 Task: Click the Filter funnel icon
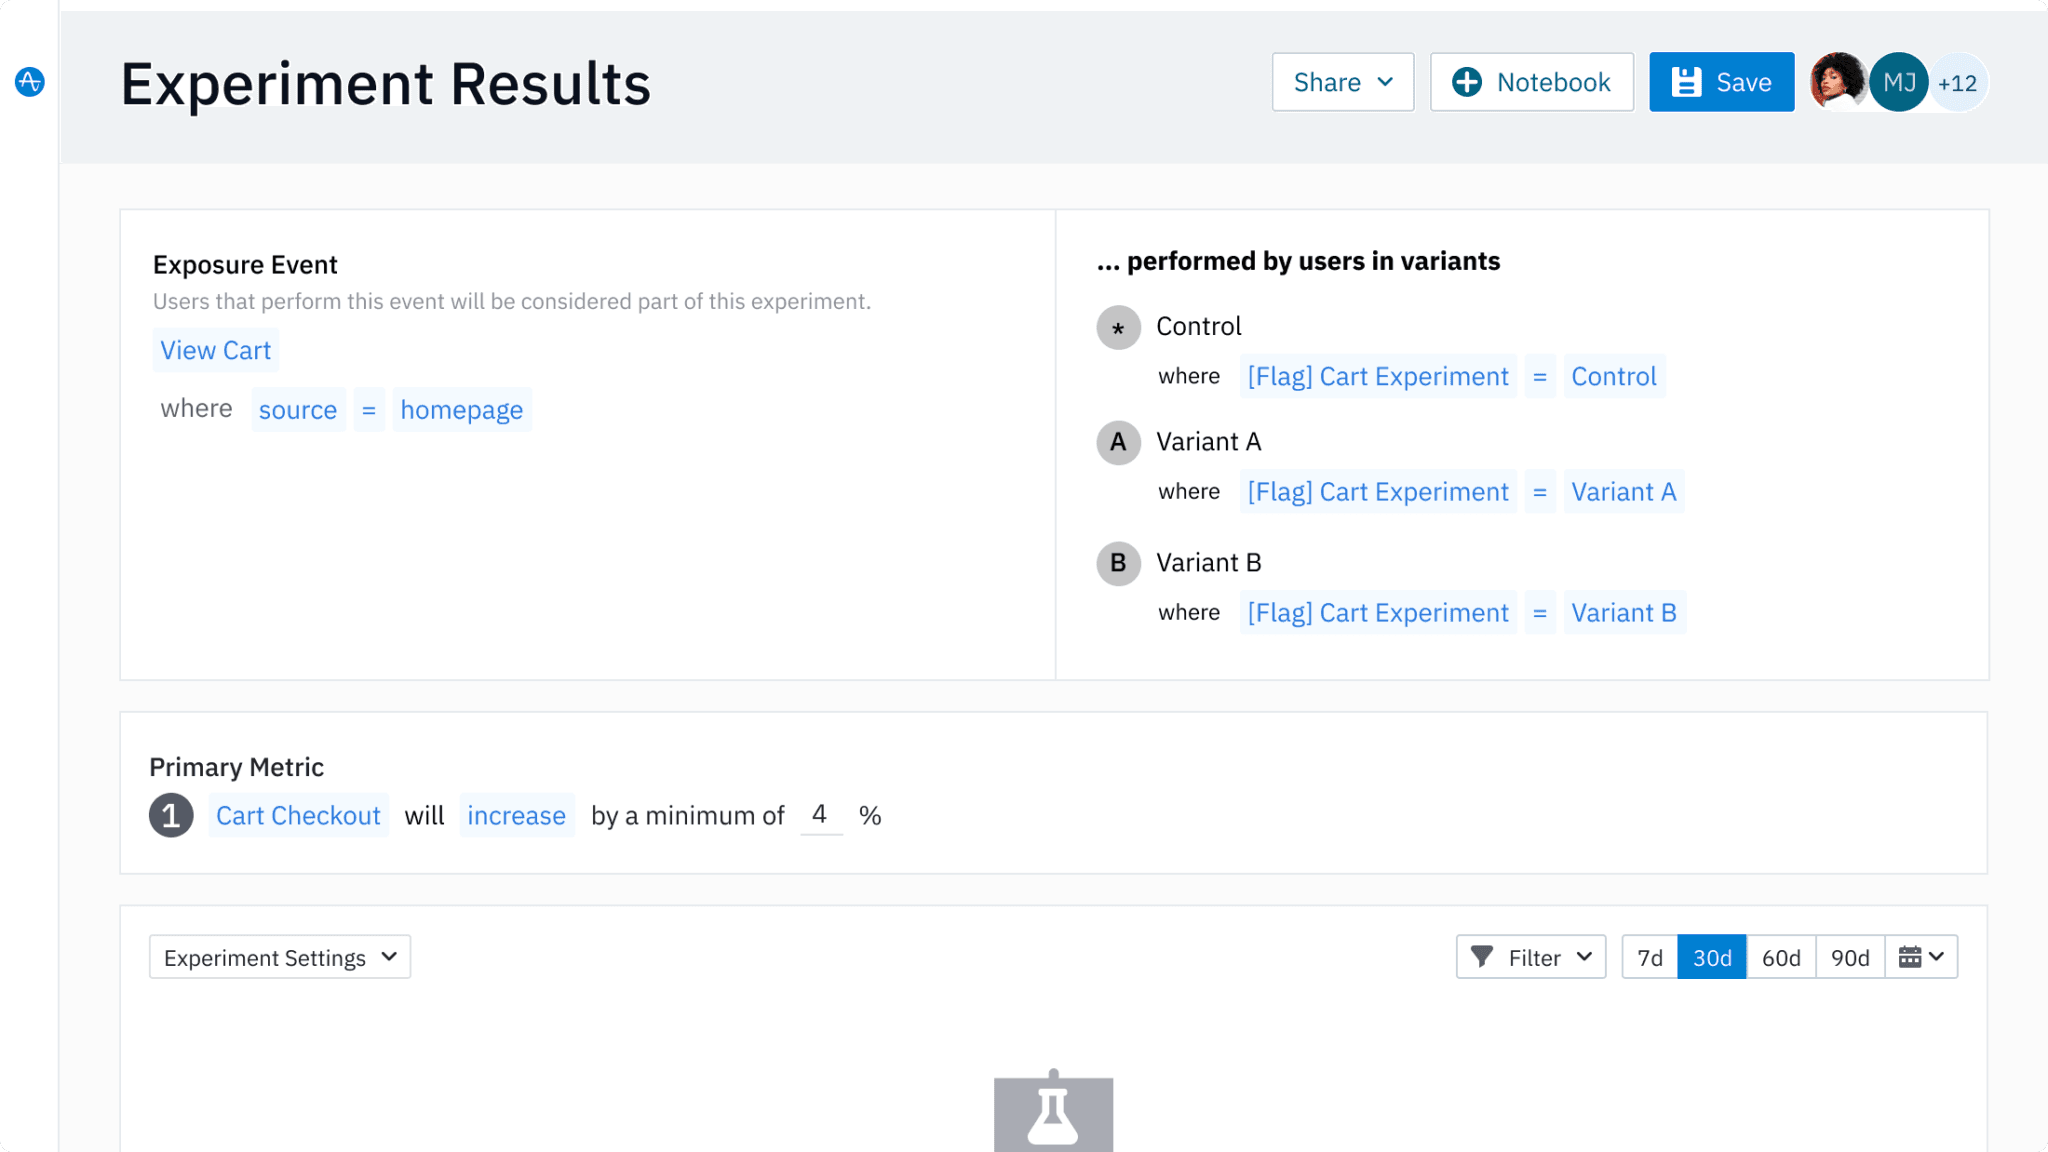(1484, 957)
